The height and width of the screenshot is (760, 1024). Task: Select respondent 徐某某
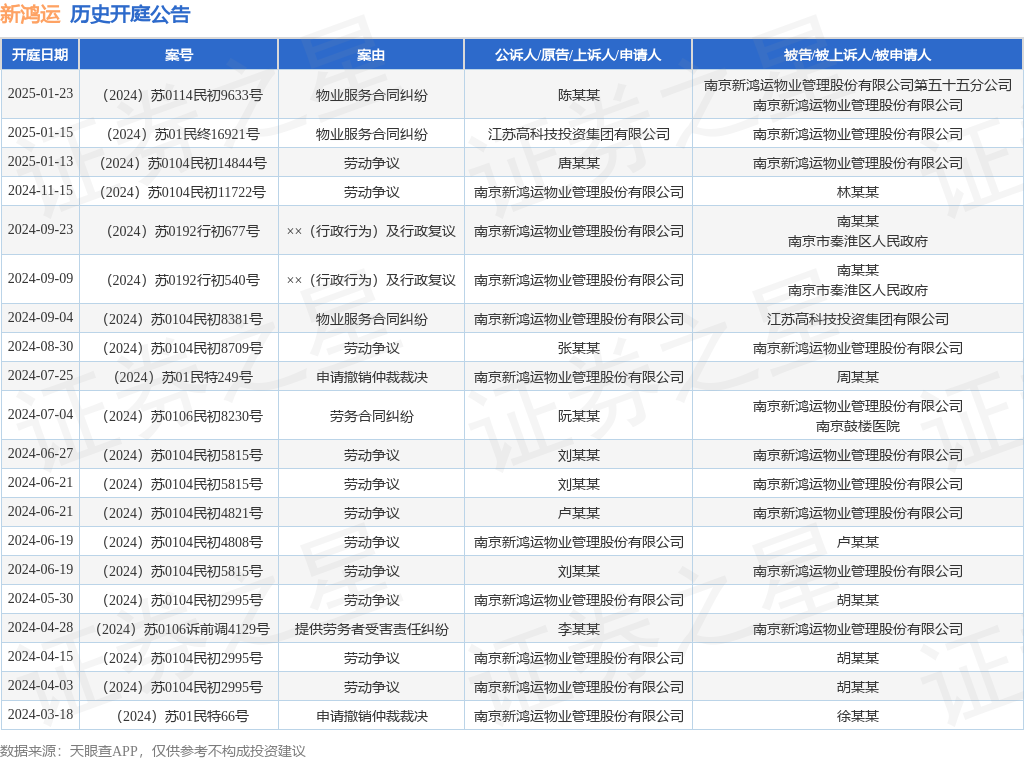coord(857,716)
